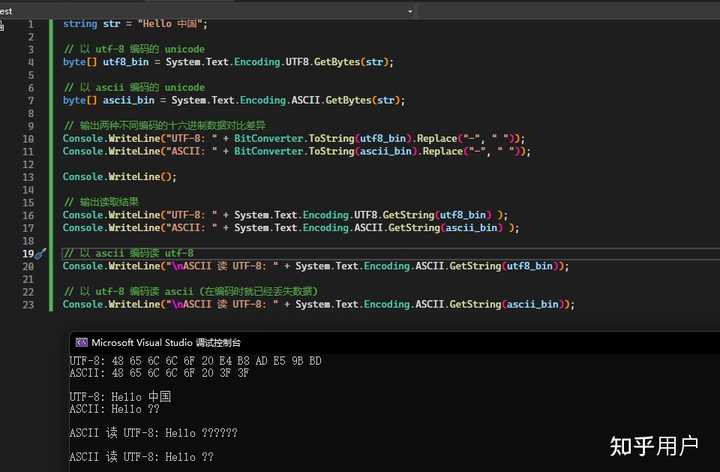Viewport: 720px width, 472px height.
Task: Click line number 23 in the gutter
Action: coord(28,304)
